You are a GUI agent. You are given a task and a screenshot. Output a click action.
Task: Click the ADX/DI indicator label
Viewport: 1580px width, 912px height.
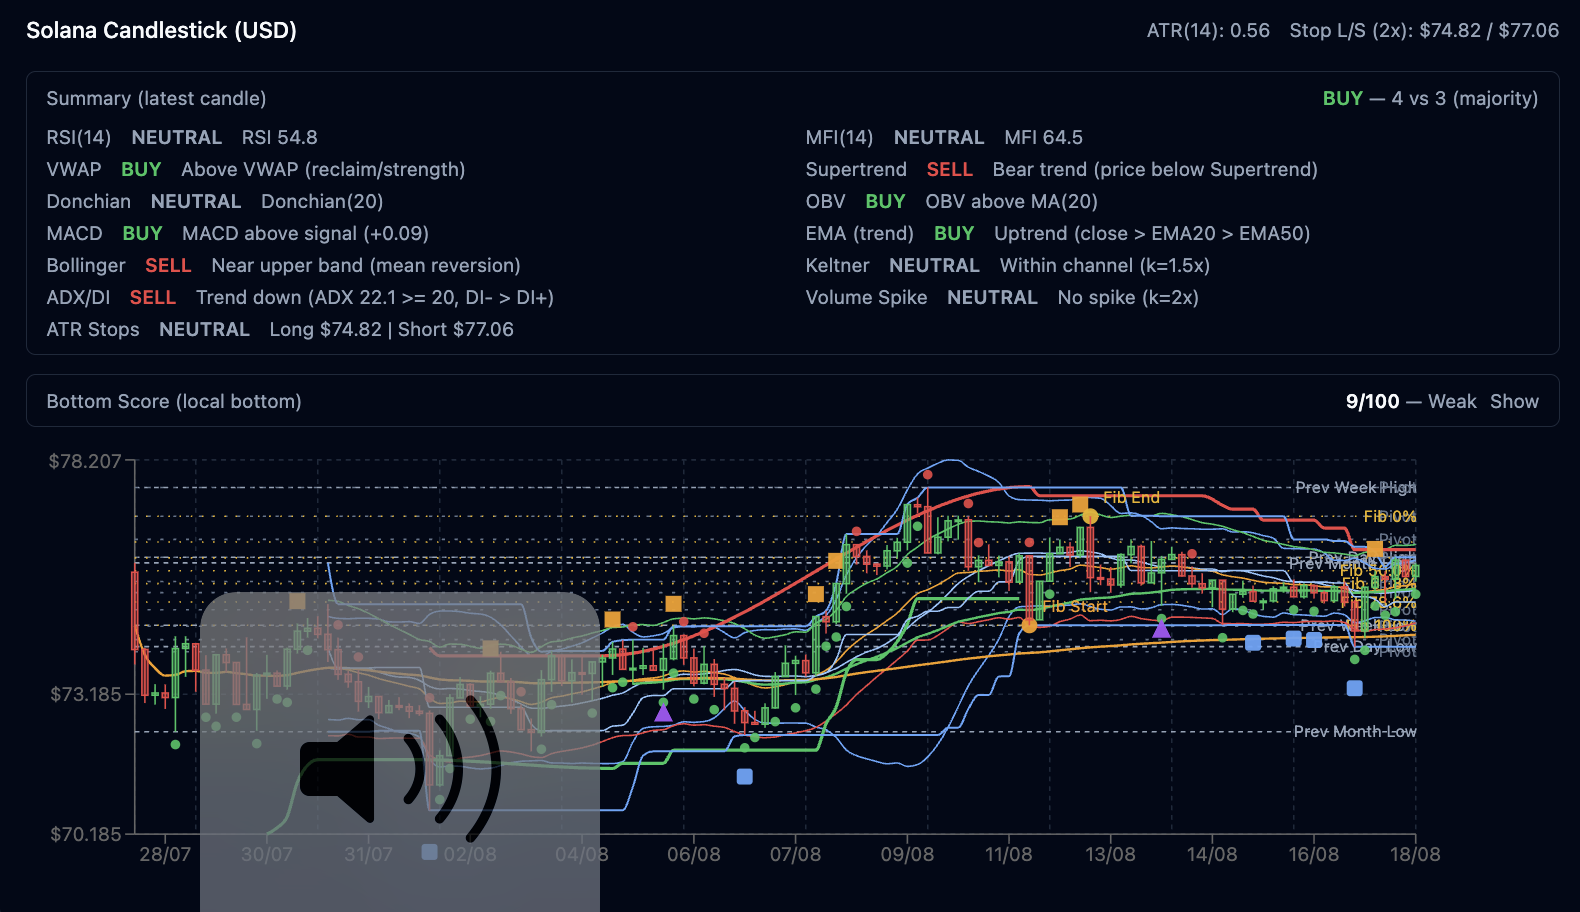pyautogui.click(x=79, y=297)
